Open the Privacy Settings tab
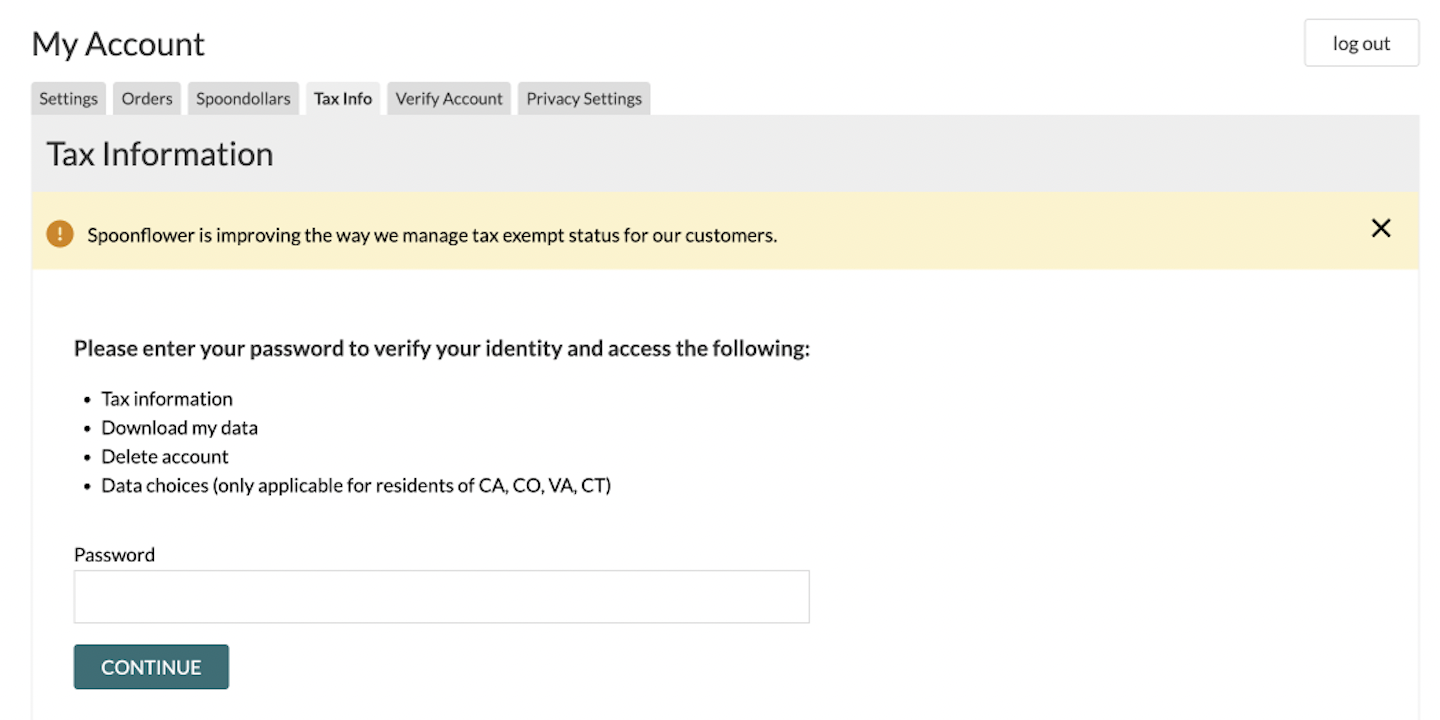This screenshot has width=1440, height=720. [583, 98]
